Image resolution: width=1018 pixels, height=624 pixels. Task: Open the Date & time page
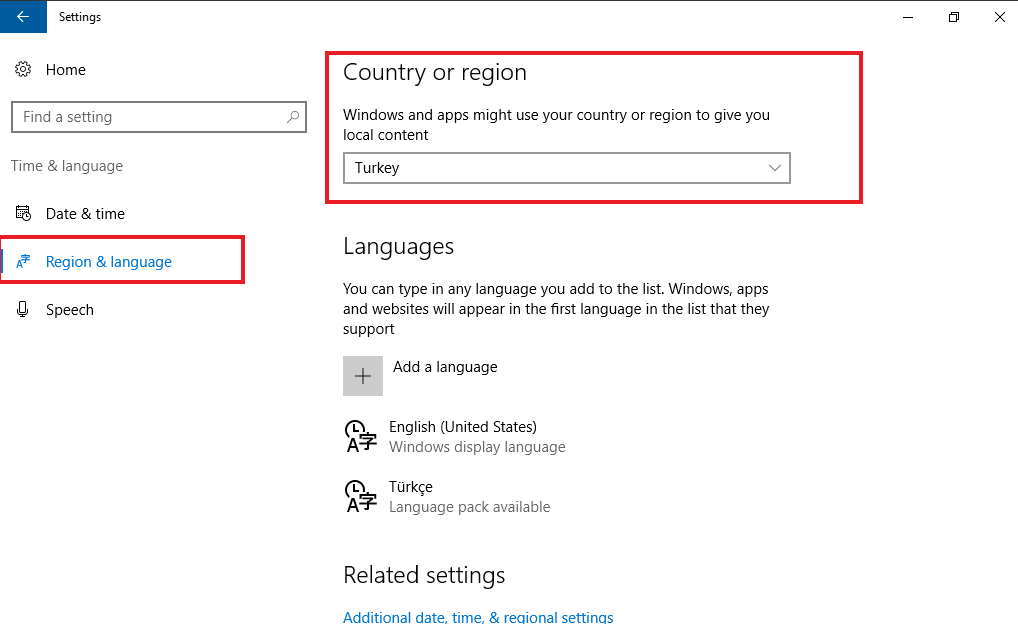click(85, 214)
